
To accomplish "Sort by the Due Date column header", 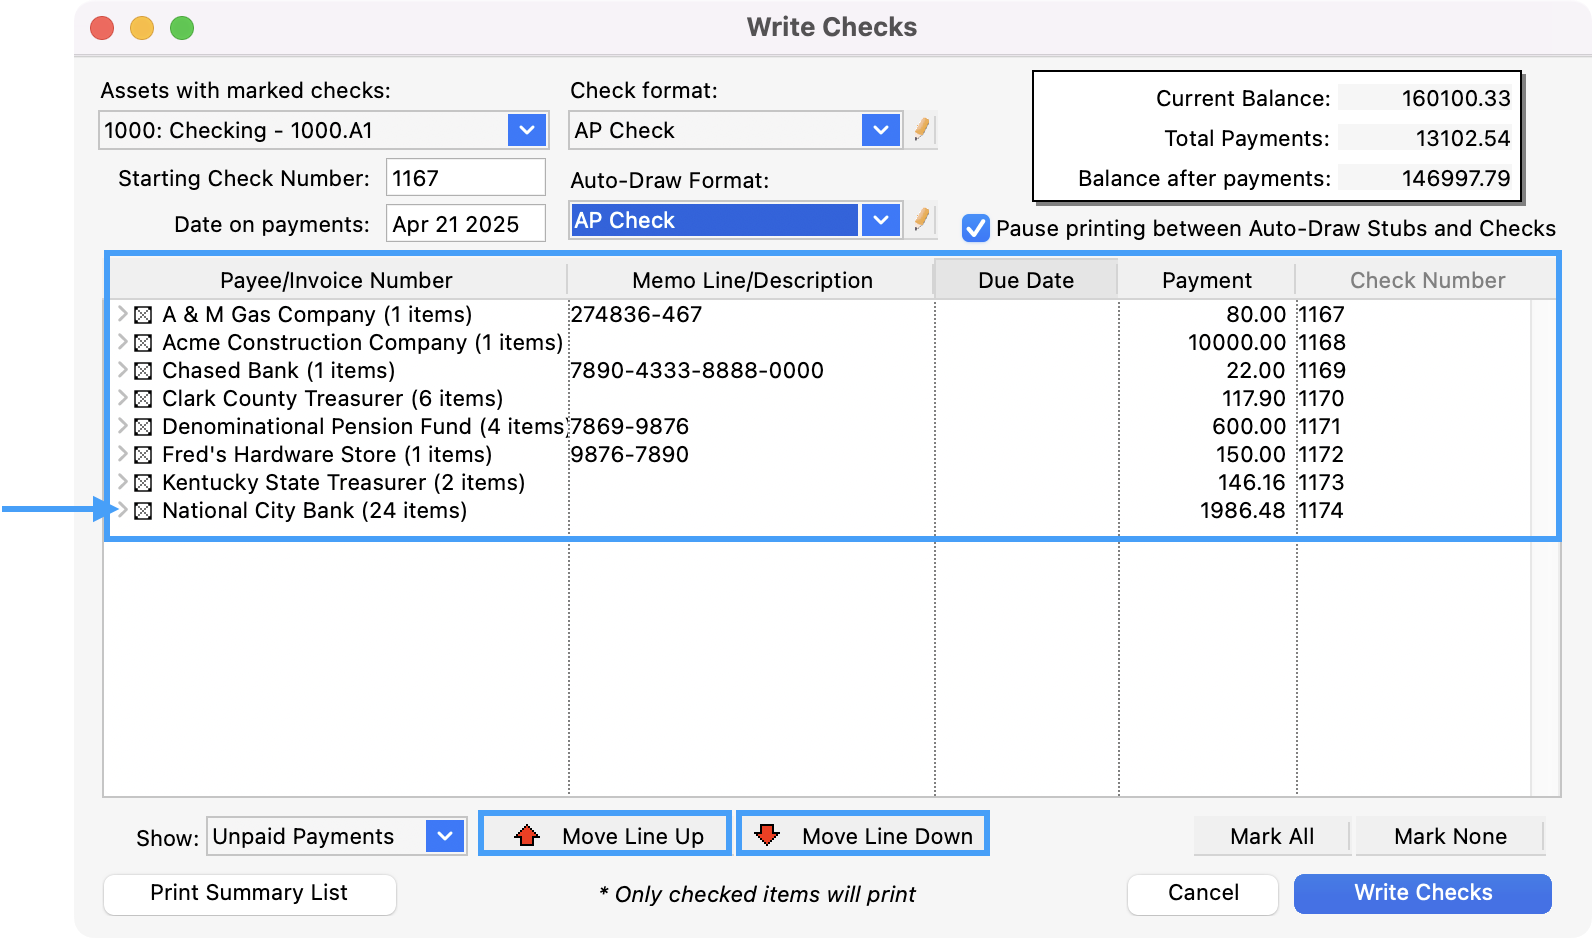I will [x=1025, y=280].
